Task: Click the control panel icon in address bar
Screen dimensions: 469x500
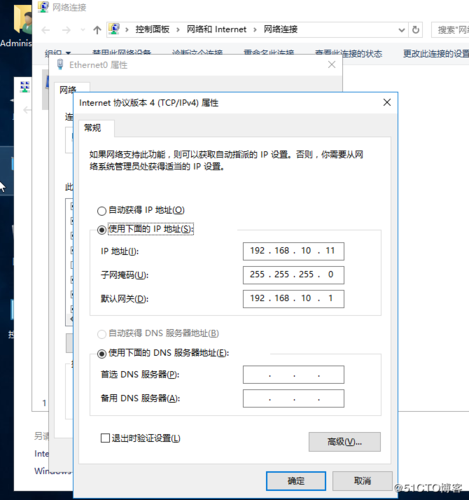Action: tap(114, 29)
